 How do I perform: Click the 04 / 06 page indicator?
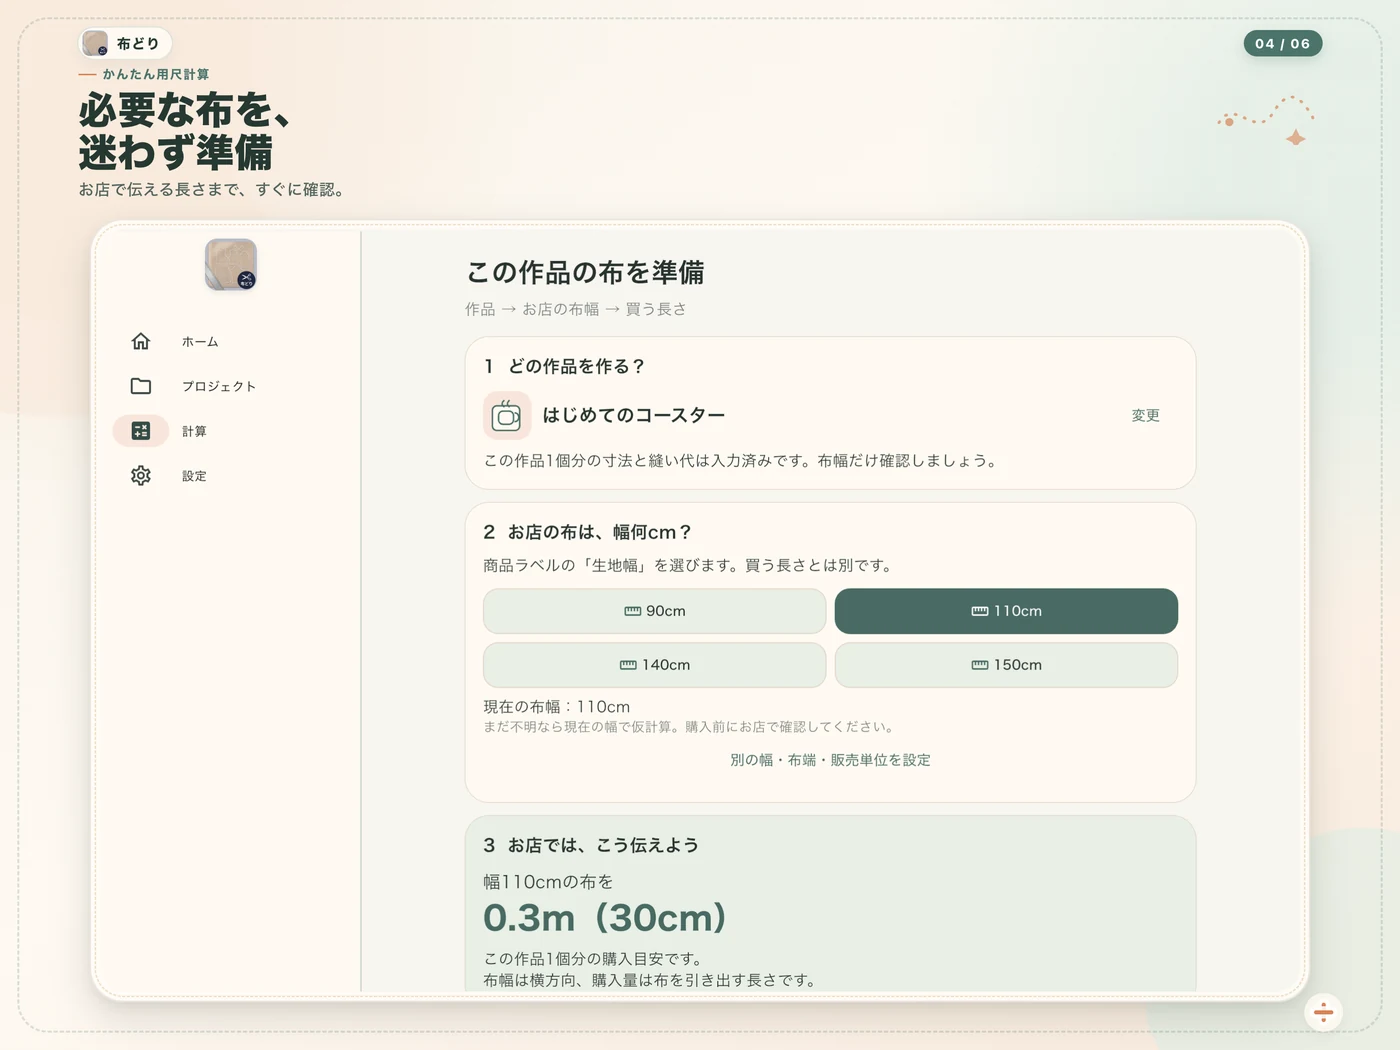pyautogui.click(x=1283, y=43)
